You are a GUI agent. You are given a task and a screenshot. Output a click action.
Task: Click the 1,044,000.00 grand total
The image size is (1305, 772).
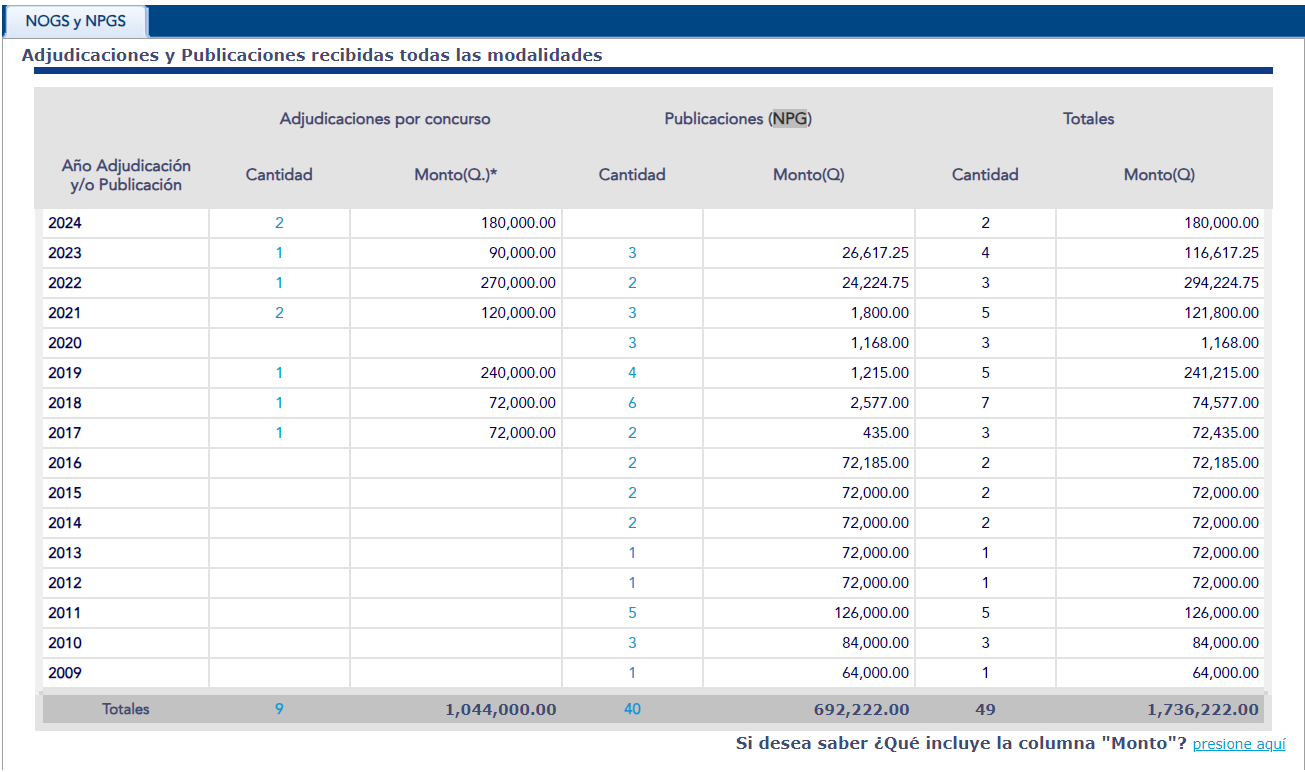pos(501,709)
